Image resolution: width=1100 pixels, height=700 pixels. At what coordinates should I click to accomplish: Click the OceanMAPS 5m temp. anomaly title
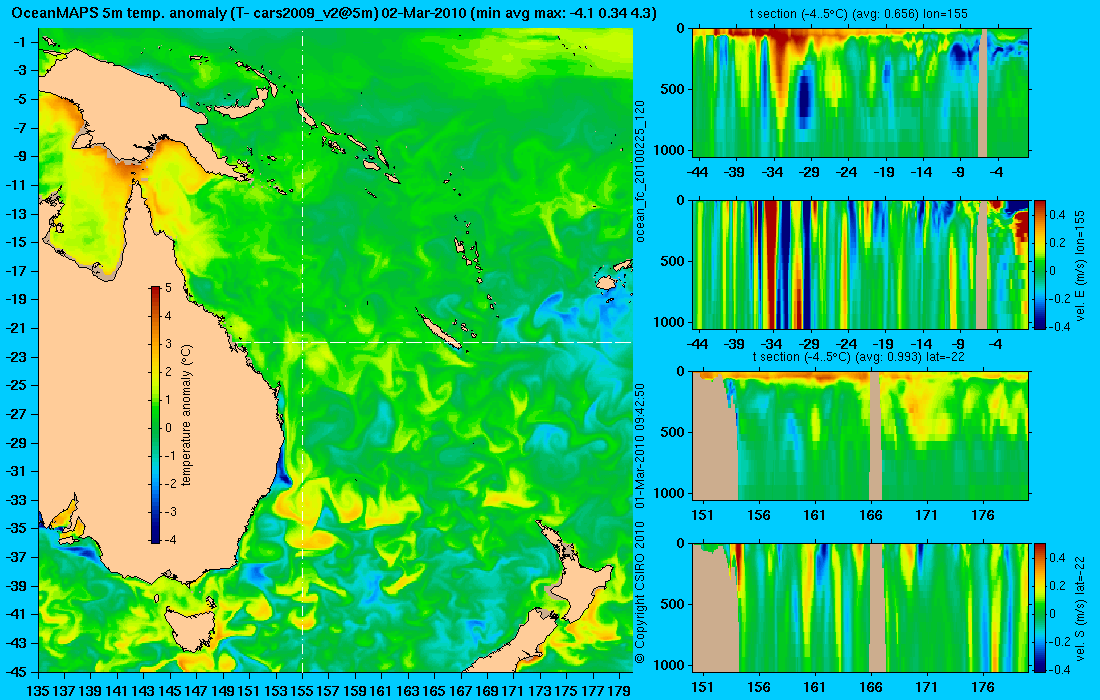click(335, 13)
